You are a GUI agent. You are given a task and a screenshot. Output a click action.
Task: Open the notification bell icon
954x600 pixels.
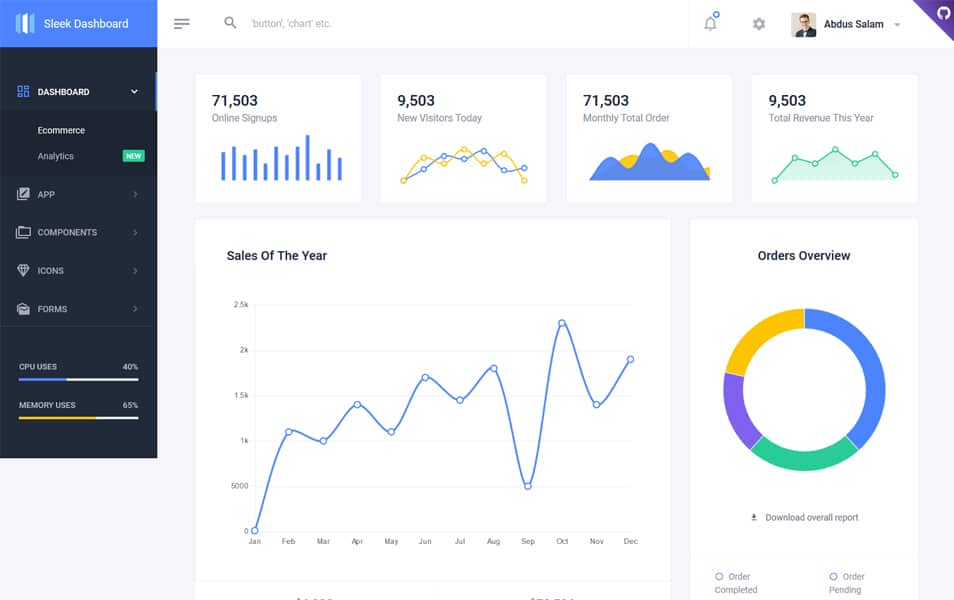click(x=710, y=23)
